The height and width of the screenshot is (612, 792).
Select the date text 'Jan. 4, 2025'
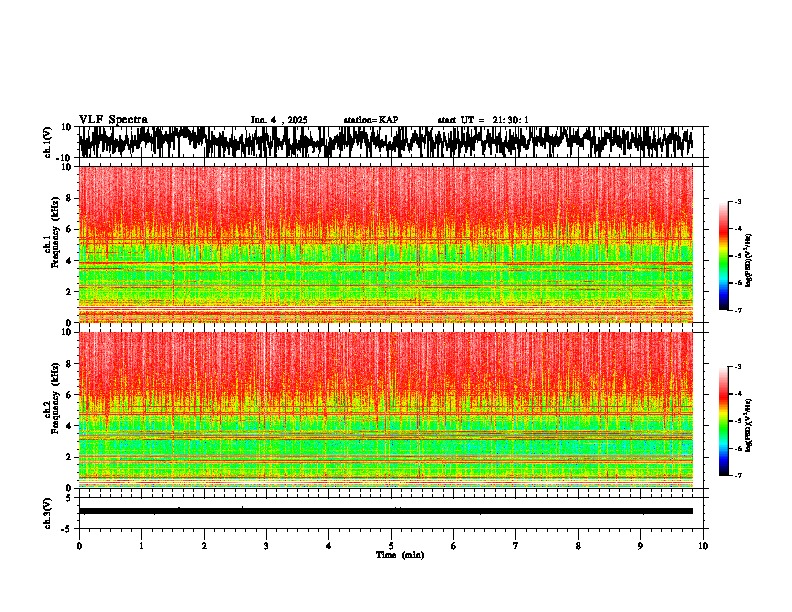279,120
